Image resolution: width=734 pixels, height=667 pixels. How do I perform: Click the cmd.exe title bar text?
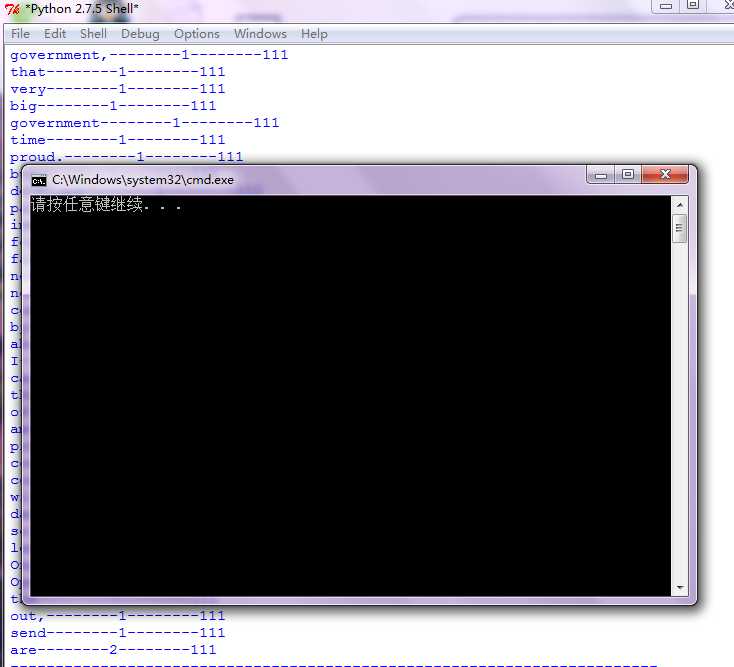tap(143, 180)
